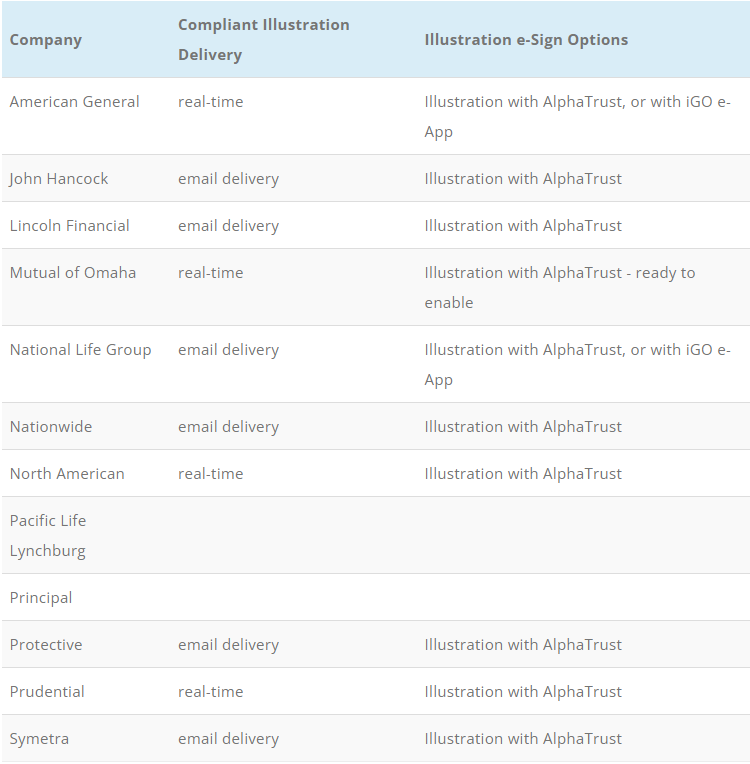Click real-time in the American General row
Image resolution: width=750 pixels, height=764 pixels.
tap(211, 102)
